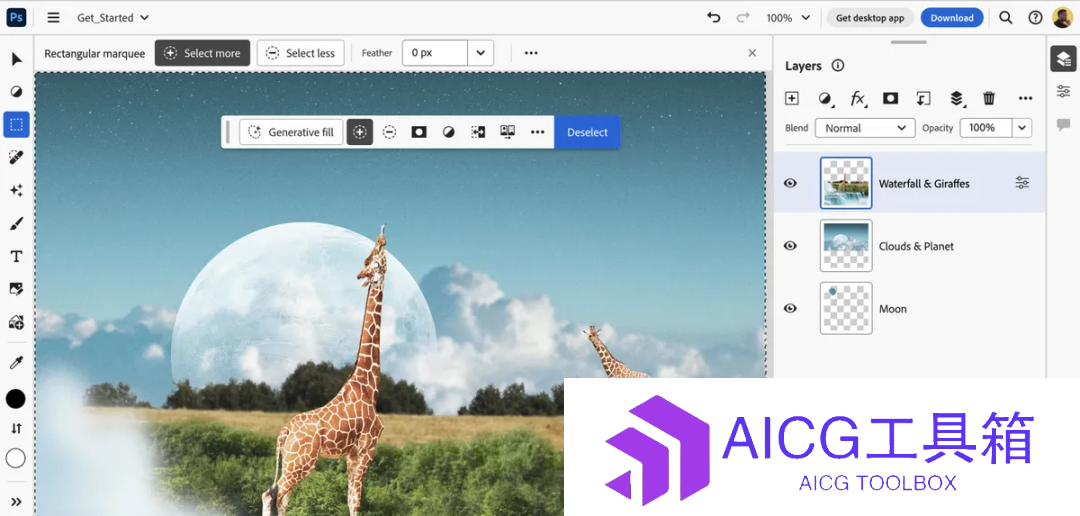Open the Feather value dropdown arrow
The width and height of the screenshot is (1080, 516).
[481, 53]
